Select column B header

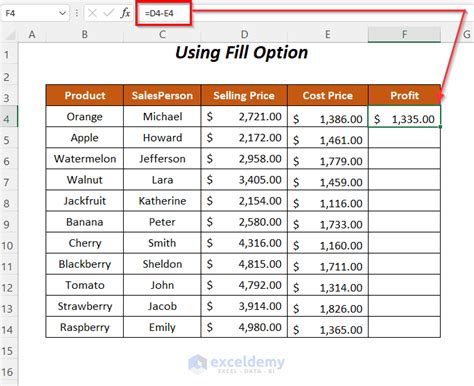85,35
